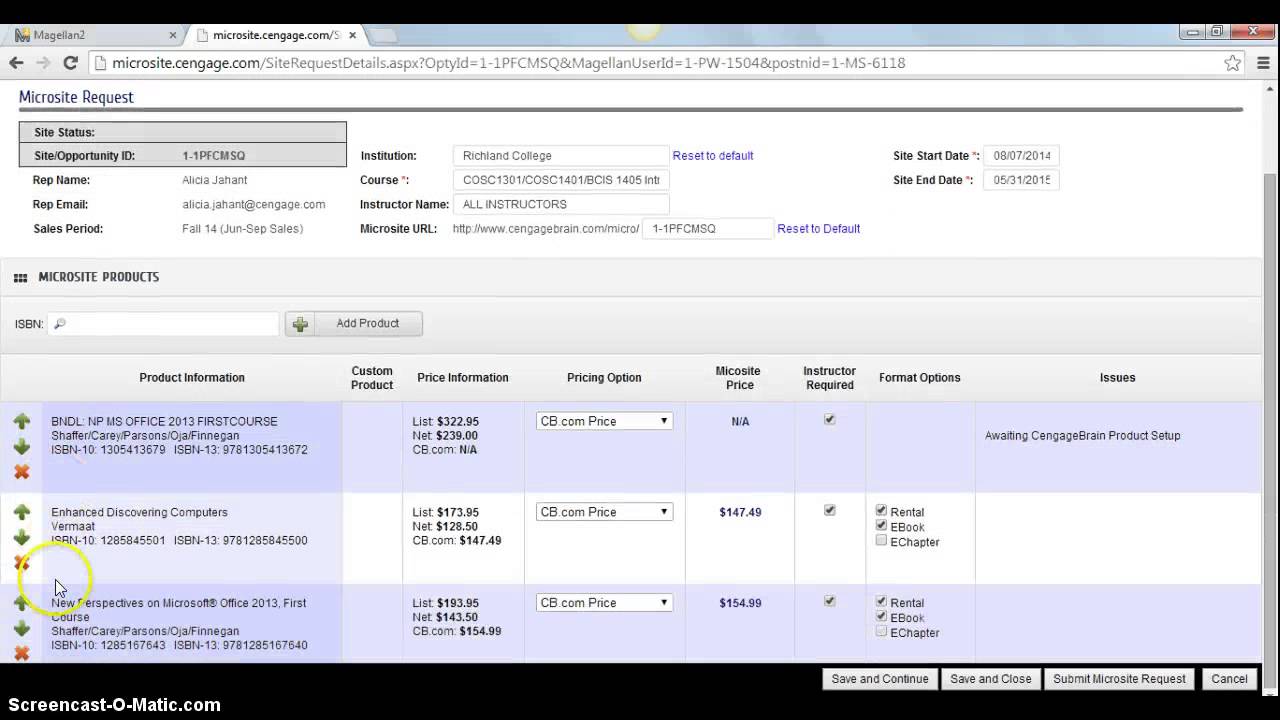Image resolution: width=1280 pixels, height=720 pixels.
Task: Focus the ISBN search field
Action: (163, 324)
